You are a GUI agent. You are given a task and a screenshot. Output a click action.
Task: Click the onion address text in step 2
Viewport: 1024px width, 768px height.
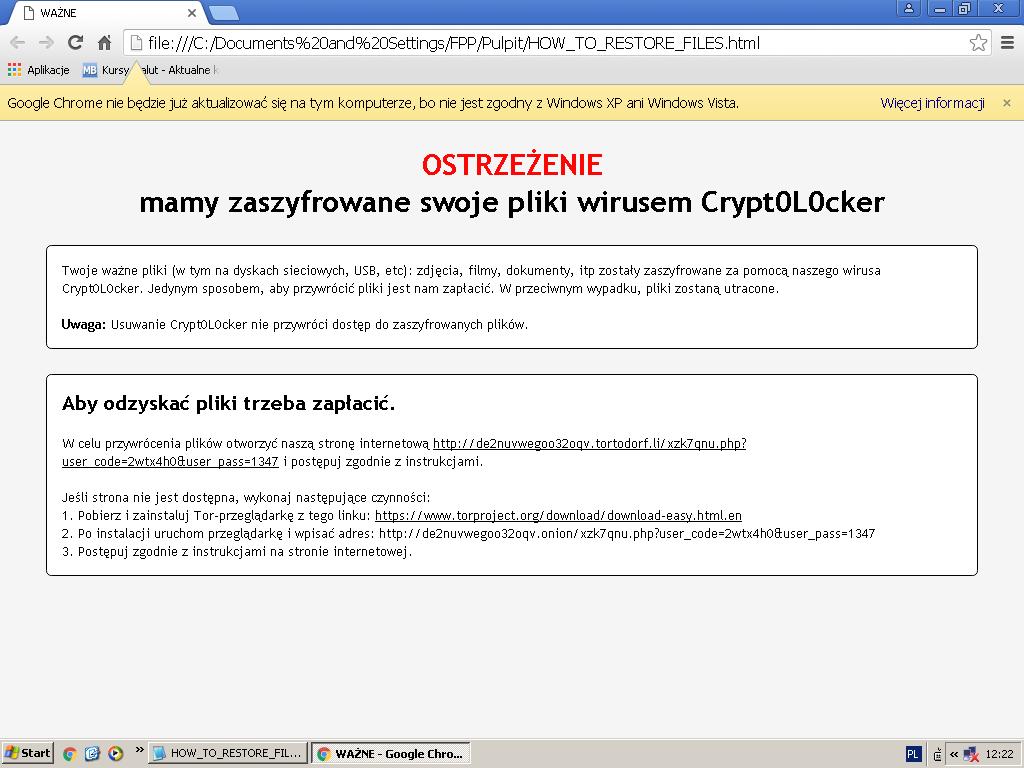[x=627, y=534]
